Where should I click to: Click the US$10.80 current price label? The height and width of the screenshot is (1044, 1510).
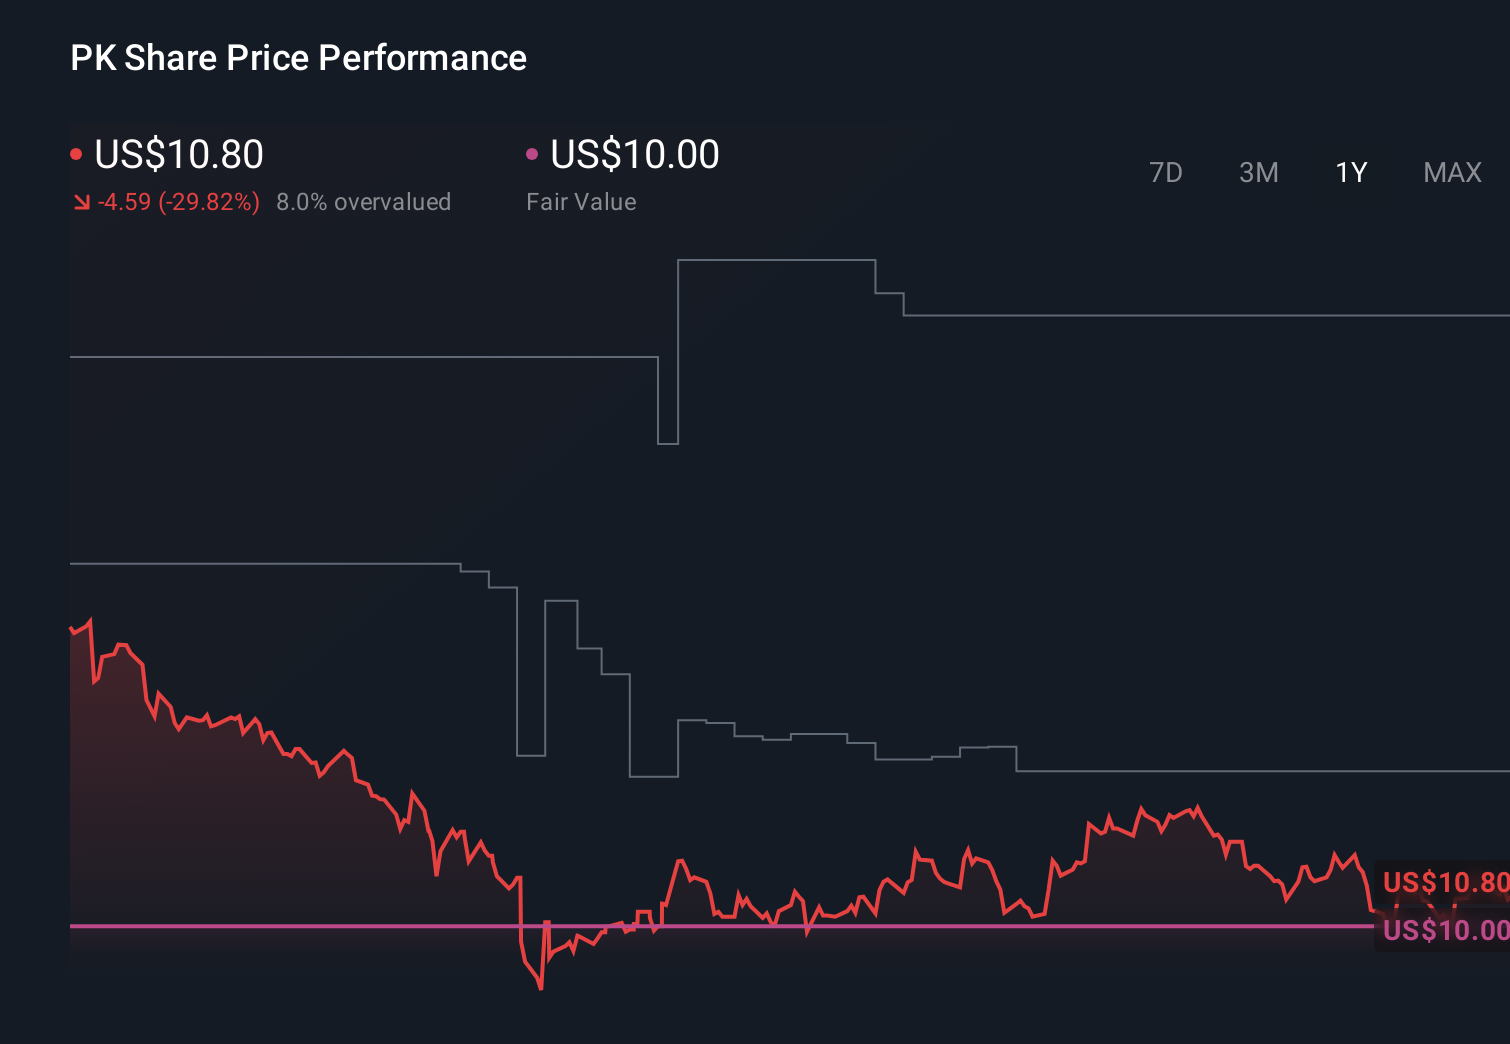(178, 155)
